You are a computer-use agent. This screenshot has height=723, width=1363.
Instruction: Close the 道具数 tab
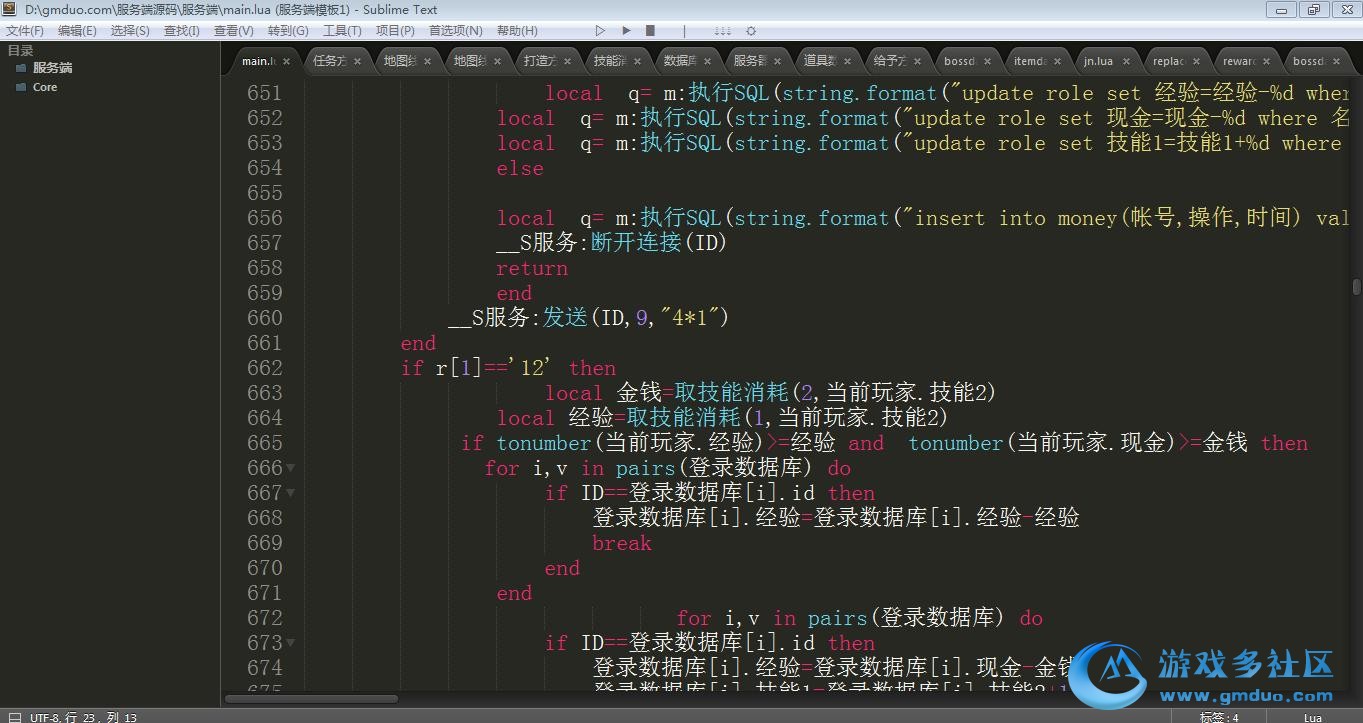[x=847, y=61]
